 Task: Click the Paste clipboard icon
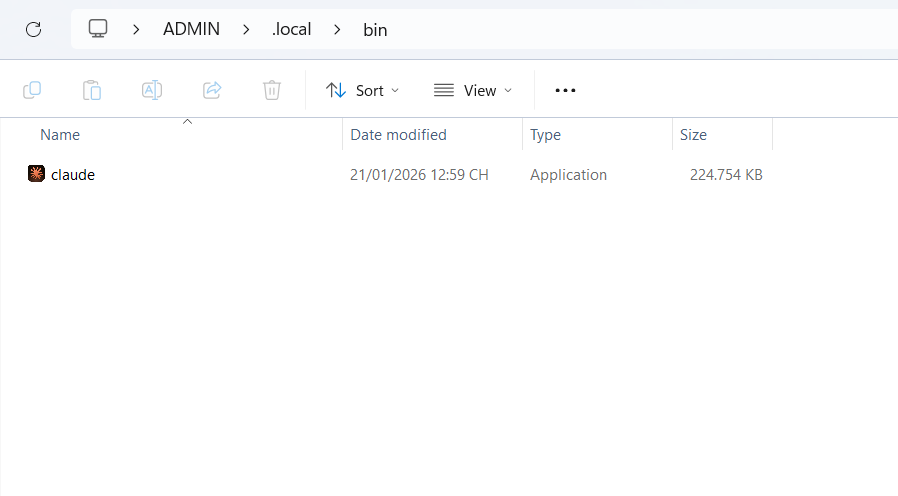tap(92, 90)
